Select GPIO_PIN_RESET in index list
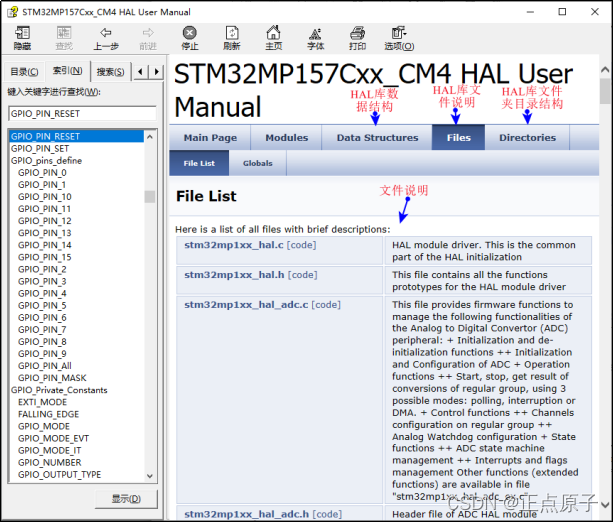 coord(76,136)
